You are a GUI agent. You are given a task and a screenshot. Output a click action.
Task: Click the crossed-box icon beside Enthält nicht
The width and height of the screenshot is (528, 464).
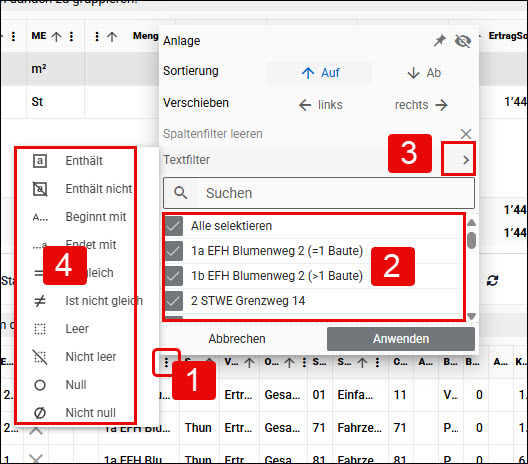pos(40,189)
